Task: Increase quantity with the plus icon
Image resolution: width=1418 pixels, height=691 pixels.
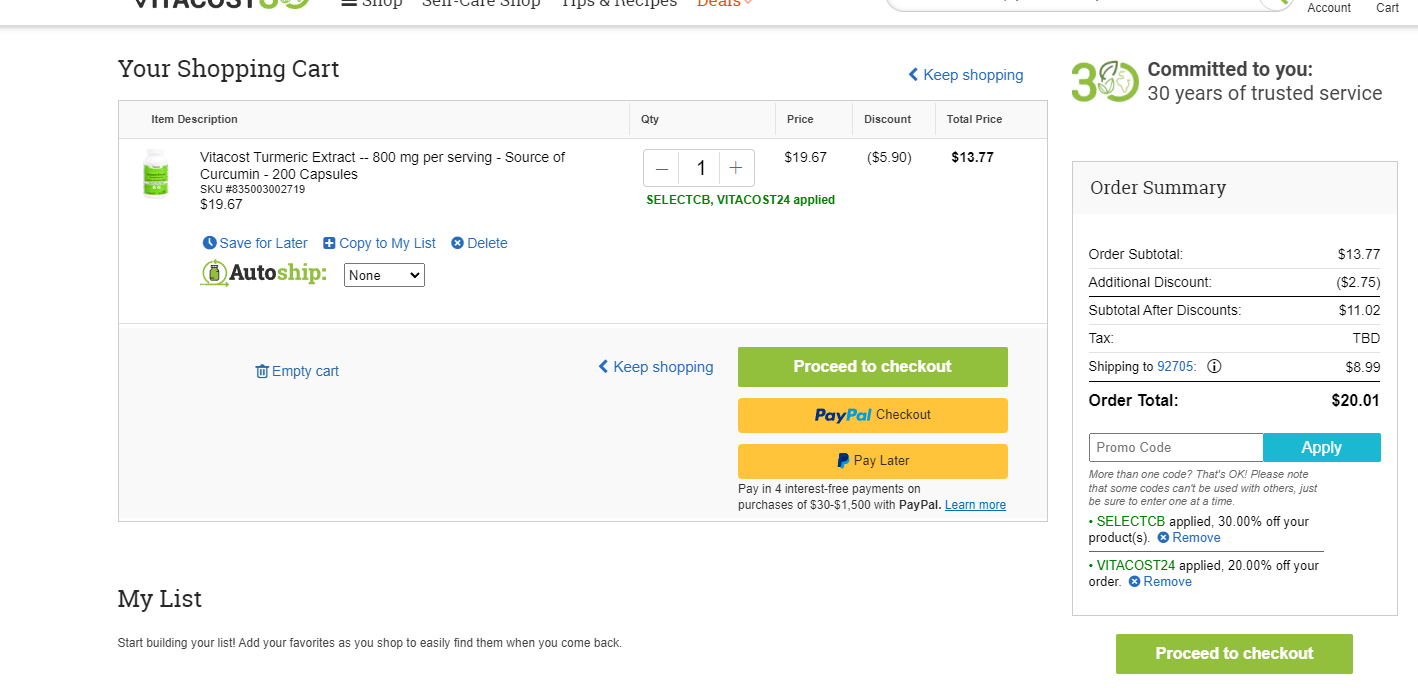Action: click(x=736, y=168)
